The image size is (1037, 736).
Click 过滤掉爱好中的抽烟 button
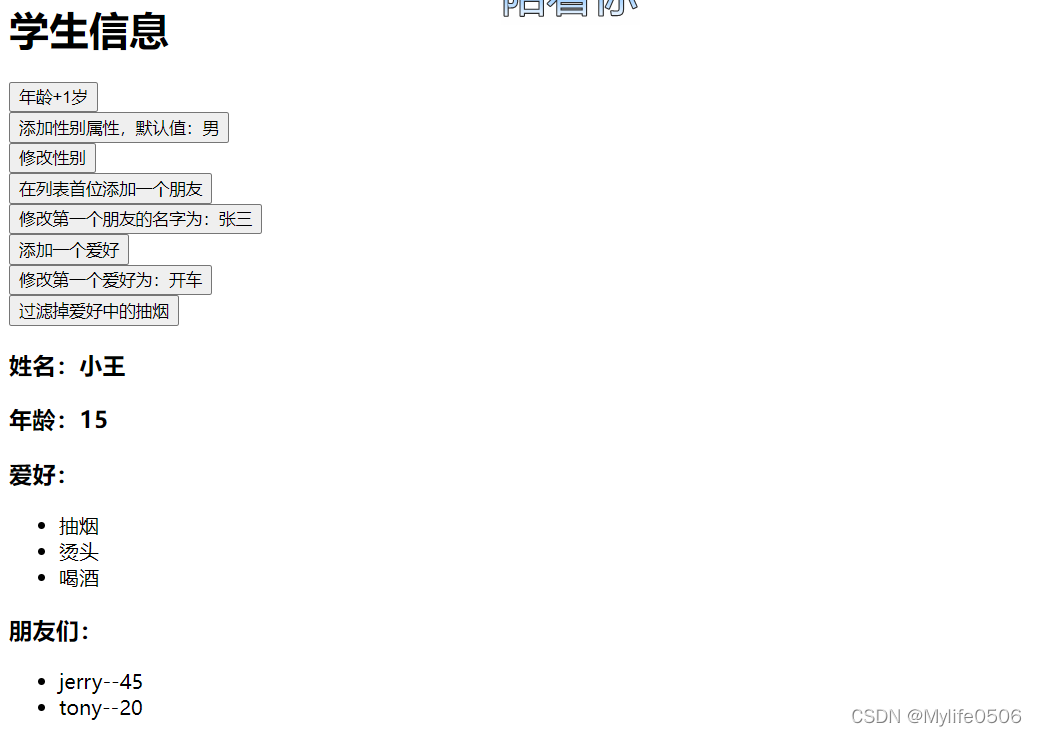coord(94,311)
